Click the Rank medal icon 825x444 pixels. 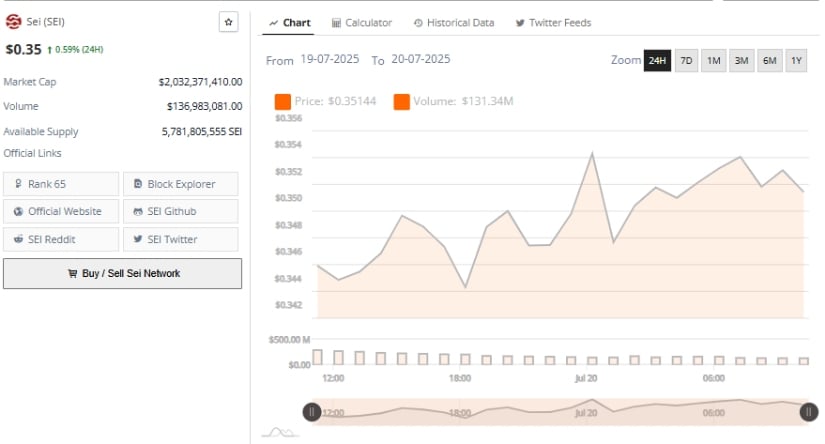pyautogui.click(x=18, y=184)
